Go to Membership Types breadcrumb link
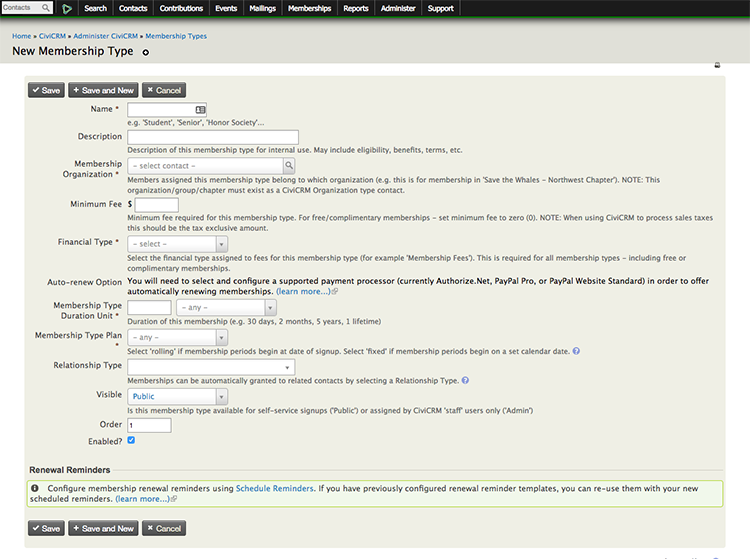Screen dimensions: 750x559 (x=176, y=36)
